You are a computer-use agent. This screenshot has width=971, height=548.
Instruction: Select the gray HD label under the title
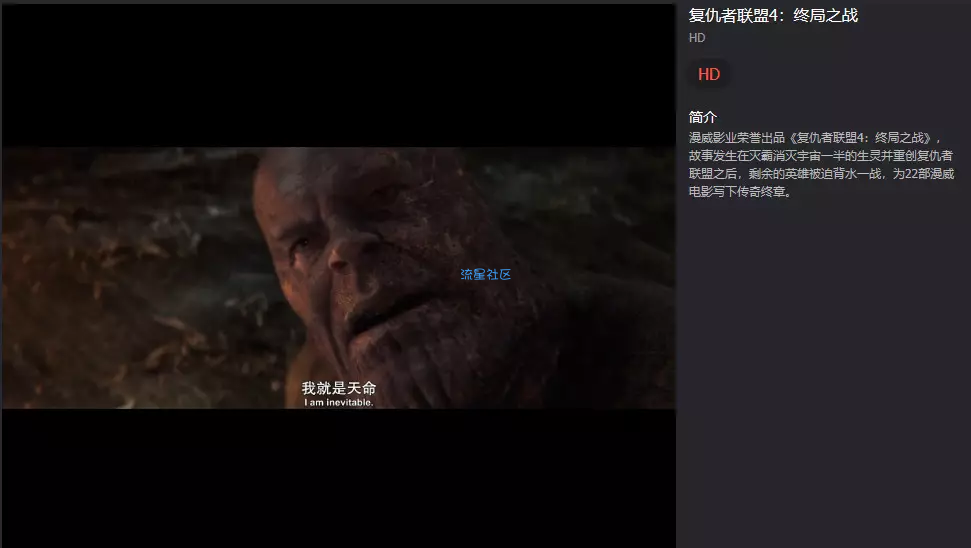click(x=697, y=38)
